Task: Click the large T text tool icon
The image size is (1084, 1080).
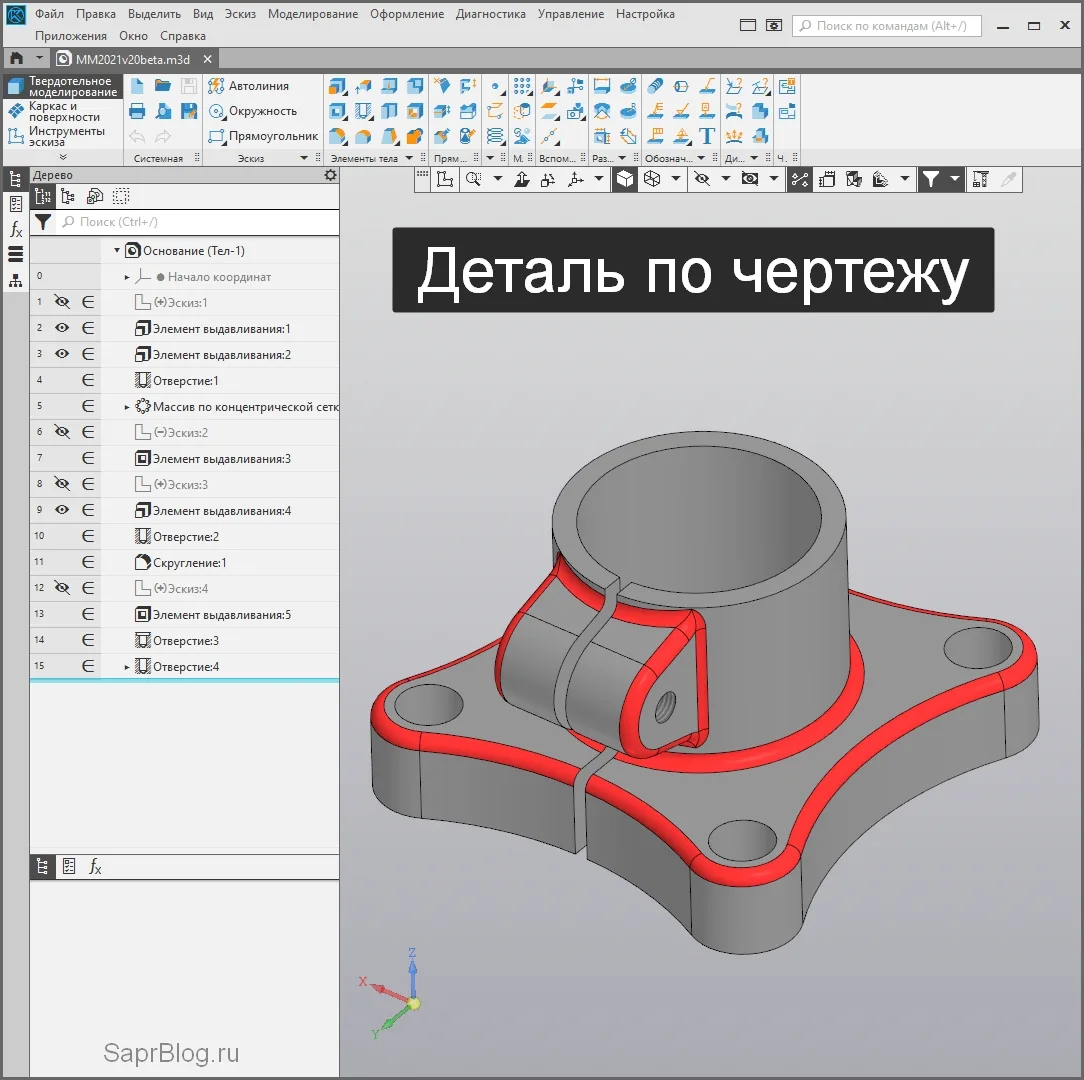Action: pyautogui.click(x=707, y=136)
